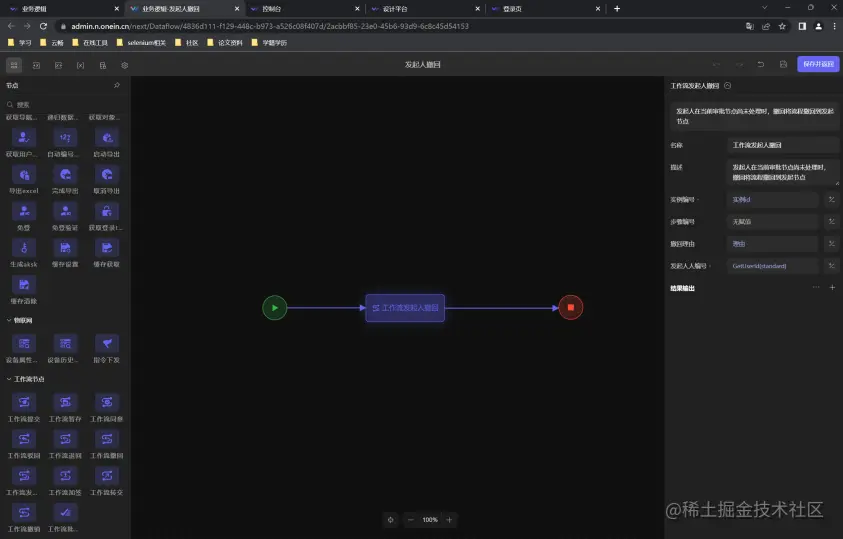Select the 工作流退回 node icon

pyautogui.click(x=65, y=439)
